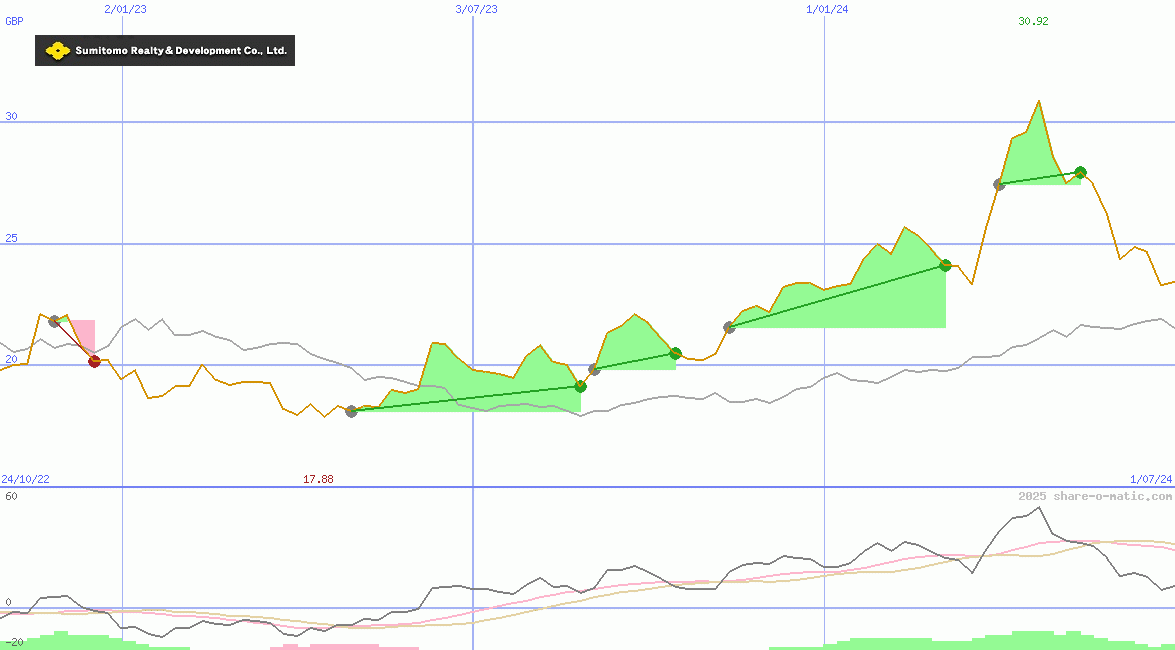Click the 30.92 high price label
The width and height of the screenshot is (1175, 650).
[x=1033, y=21]
